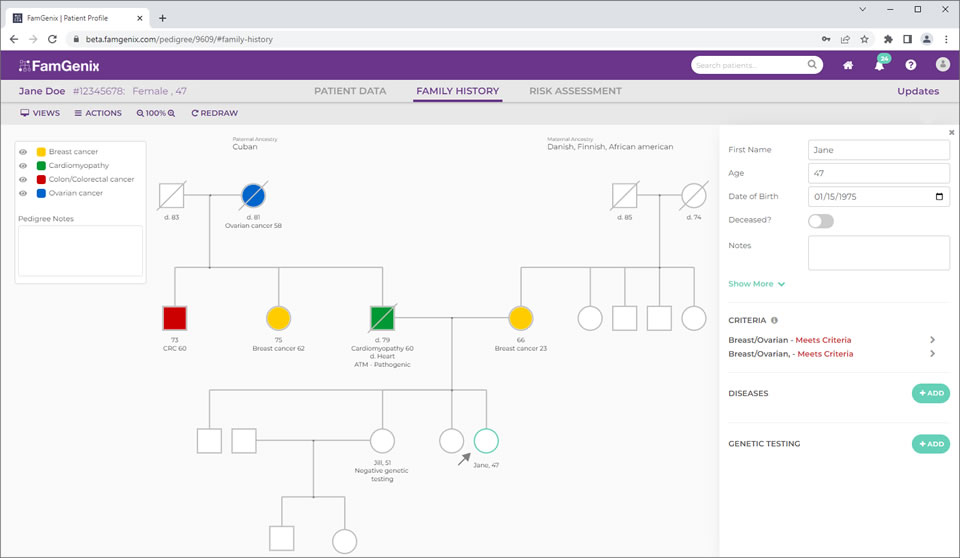Image resolution: width=960 pixels, height=558 pixels.
Task: Select the yellow Breast cancer 23 mother node
Action: (x=520, y=319)
